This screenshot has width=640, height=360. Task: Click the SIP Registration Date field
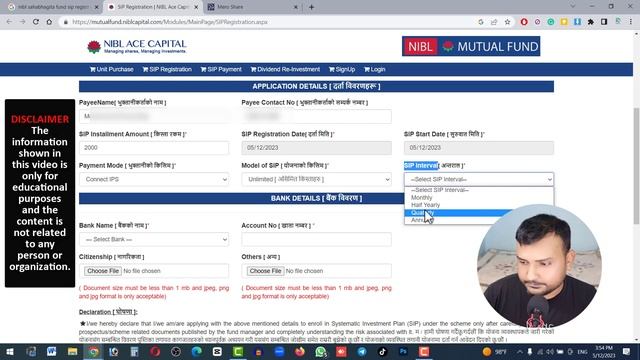[316, 148]
